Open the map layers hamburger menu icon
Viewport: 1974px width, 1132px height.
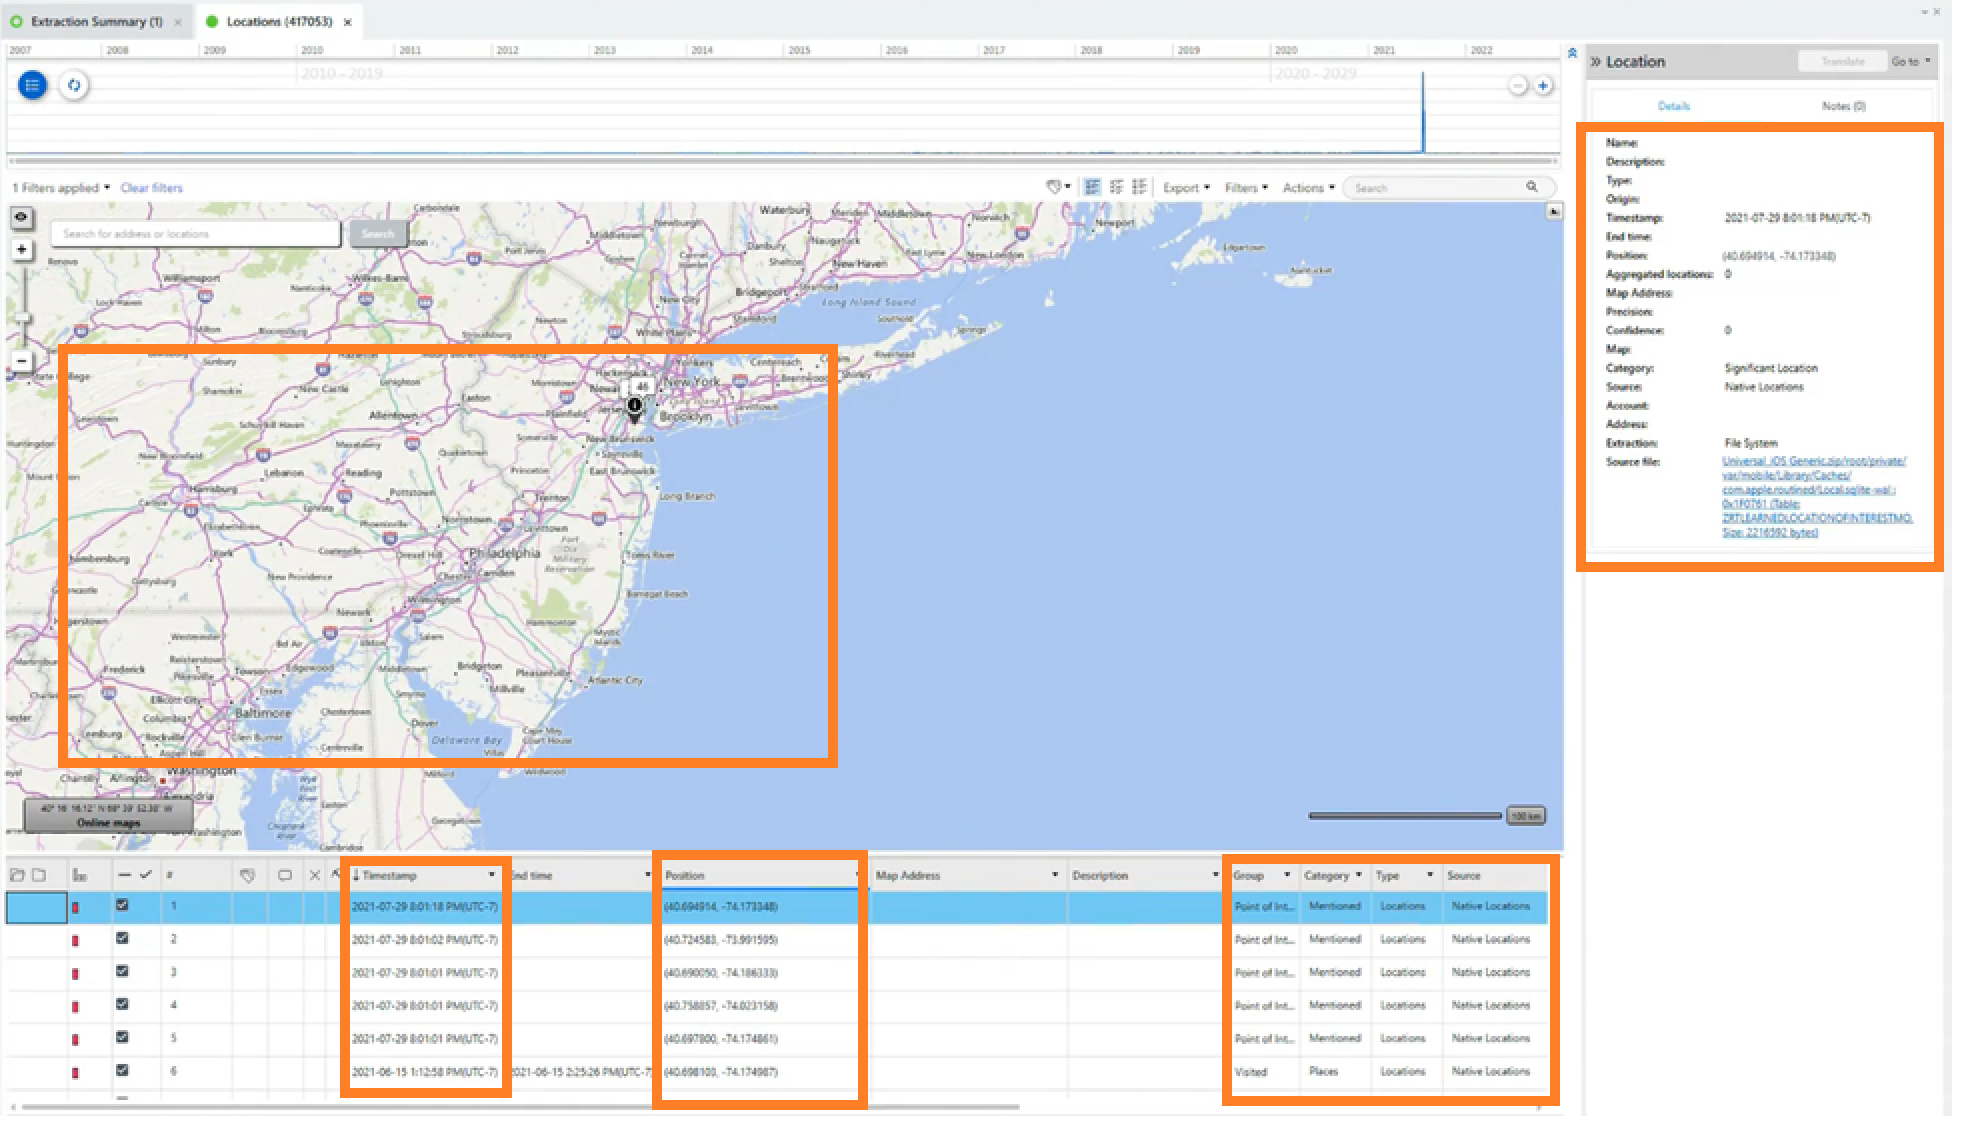[x=33, y=86]
